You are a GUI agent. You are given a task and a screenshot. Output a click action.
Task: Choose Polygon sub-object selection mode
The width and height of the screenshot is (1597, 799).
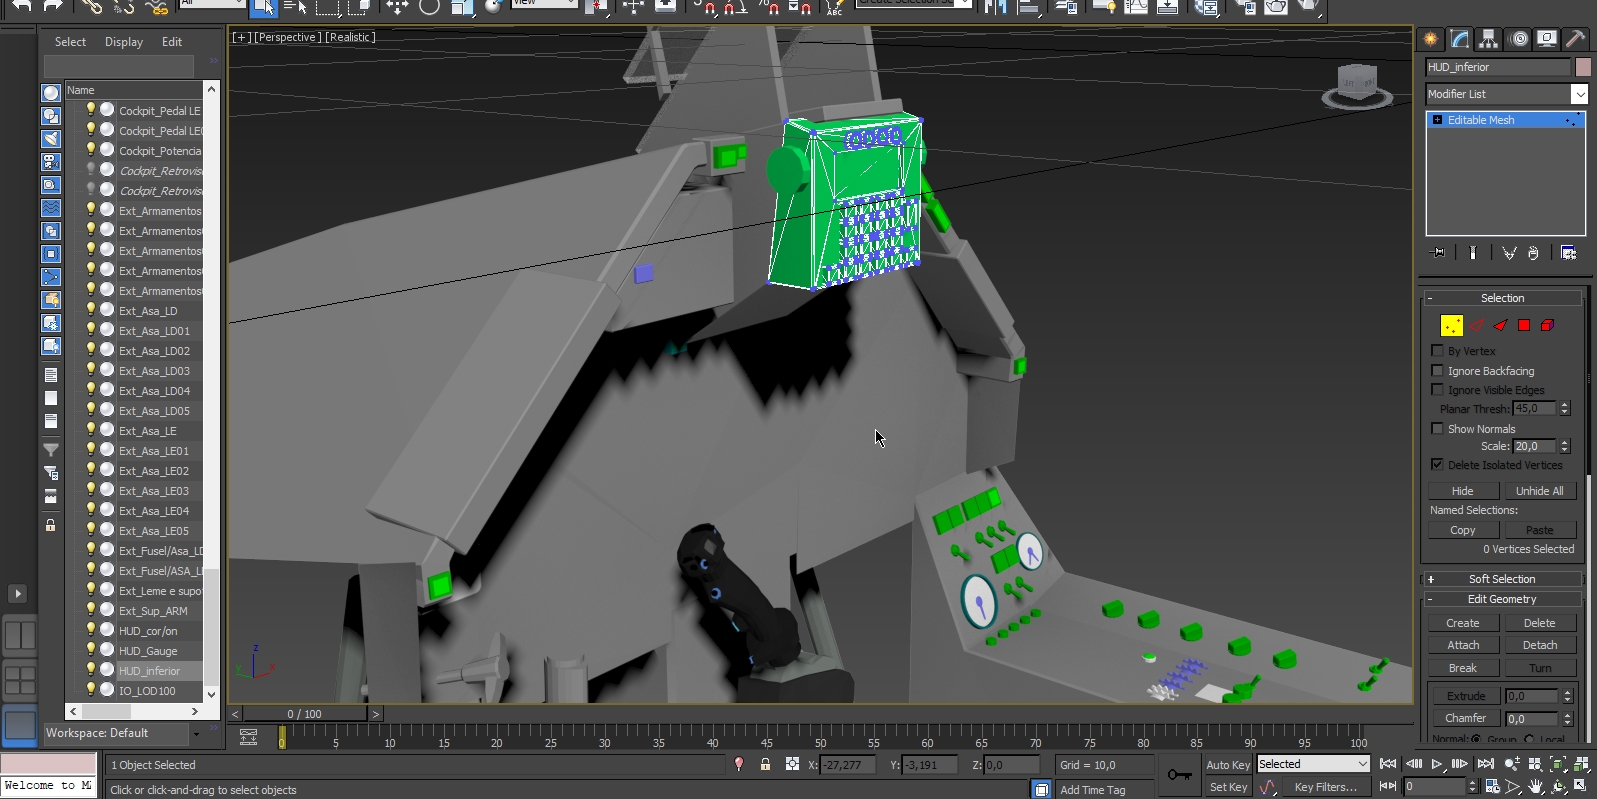pyautogui.click(x=1524, y=325)
